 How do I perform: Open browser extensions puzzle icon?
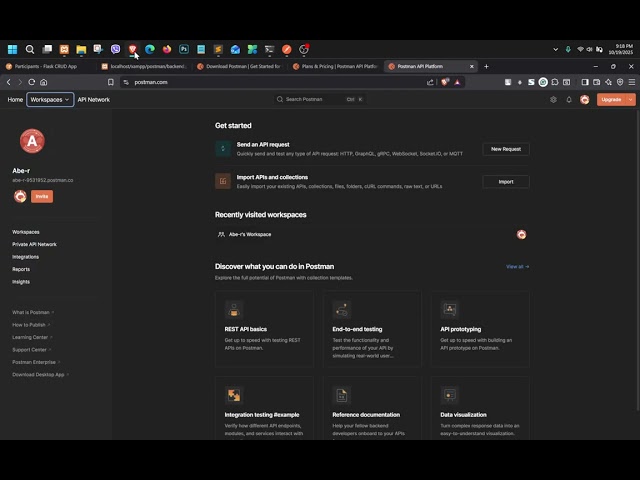tap(555, 82)
